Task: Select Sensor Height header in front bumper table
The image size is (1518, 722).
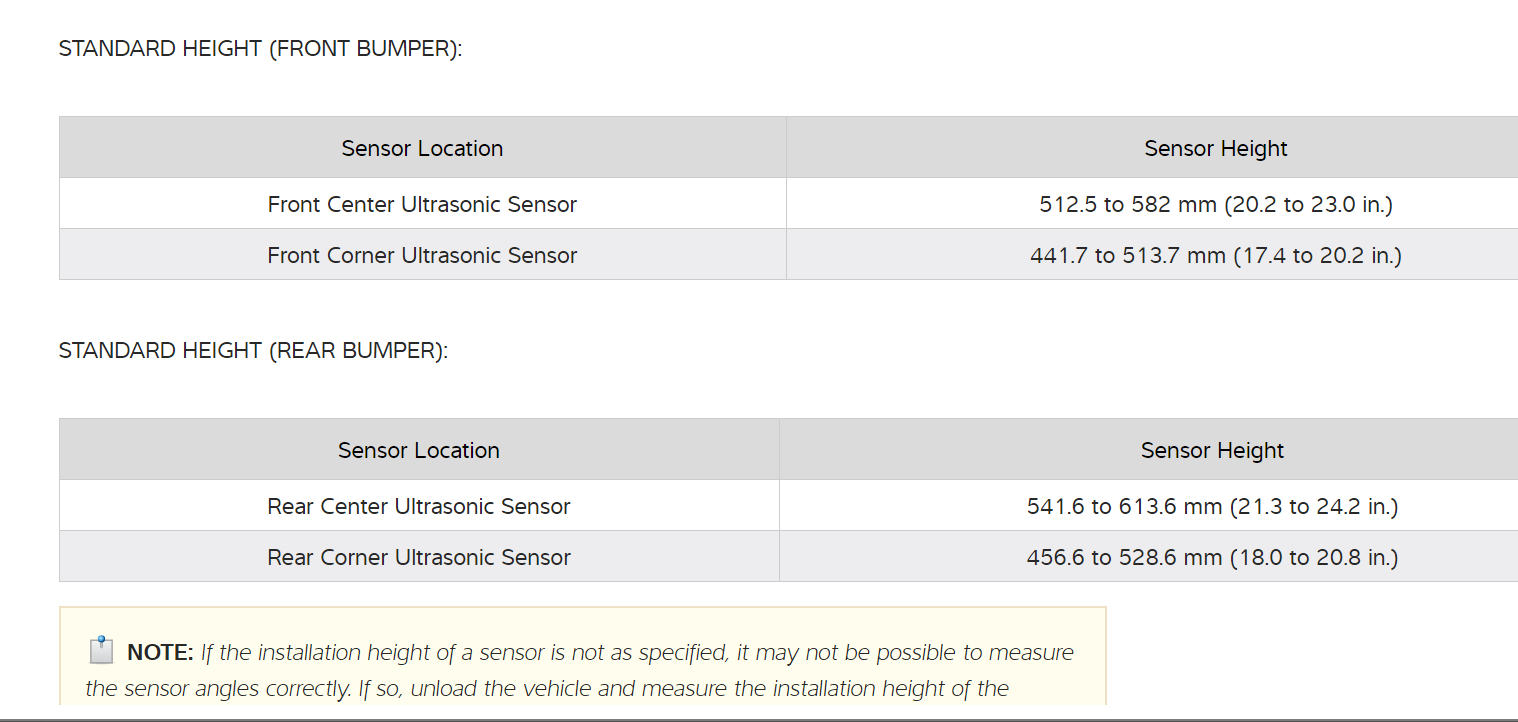Action: (x=1215, y=149)
